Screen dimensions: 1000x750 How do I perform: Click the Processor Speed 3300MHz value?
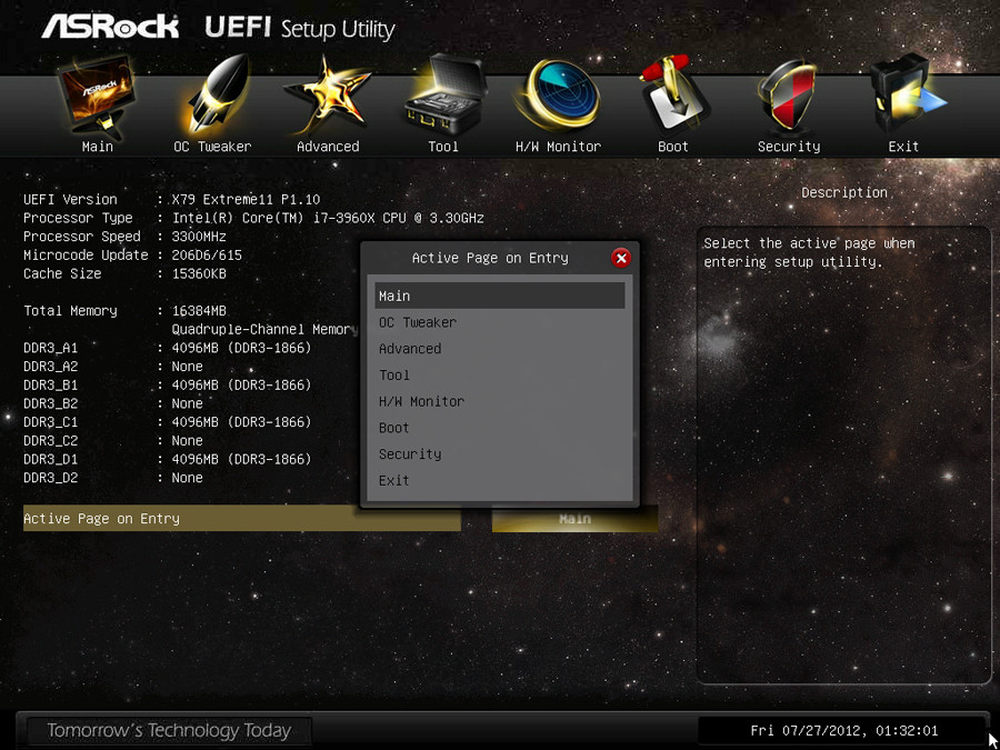[x=199, y=237]
